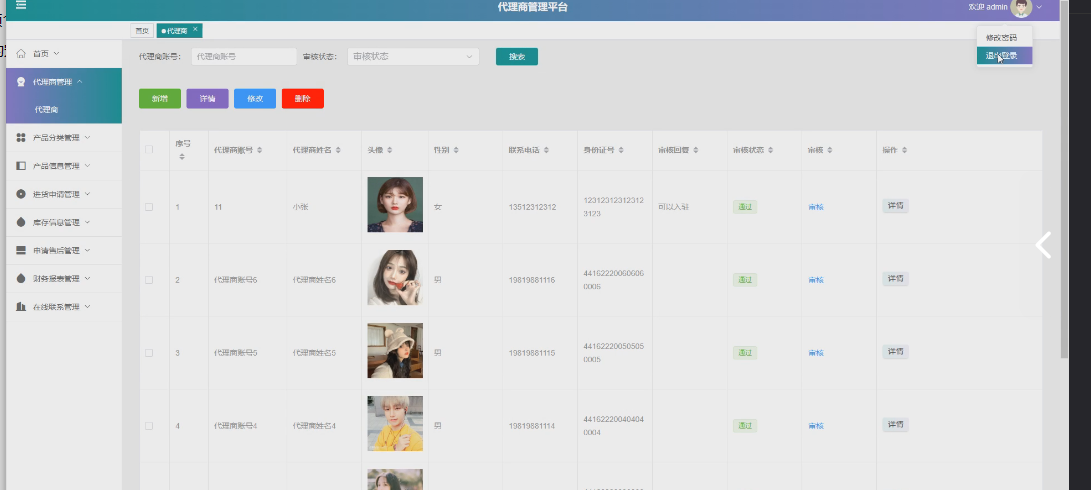Image resolution: width=1091 pixels, height=490 pixels.
Task: Choose 退出登录 from the user menu
Action: [x=1004, y=56]
